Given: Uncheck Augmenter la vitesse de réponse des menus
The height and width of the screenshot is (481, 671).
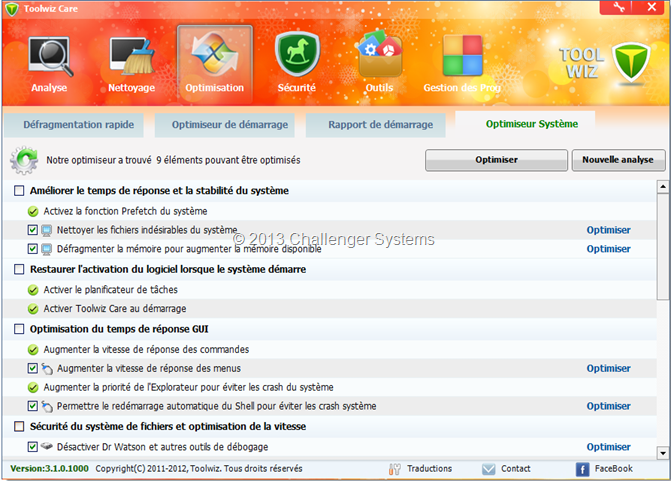Looking at the screenshot, I should point(33,368).
